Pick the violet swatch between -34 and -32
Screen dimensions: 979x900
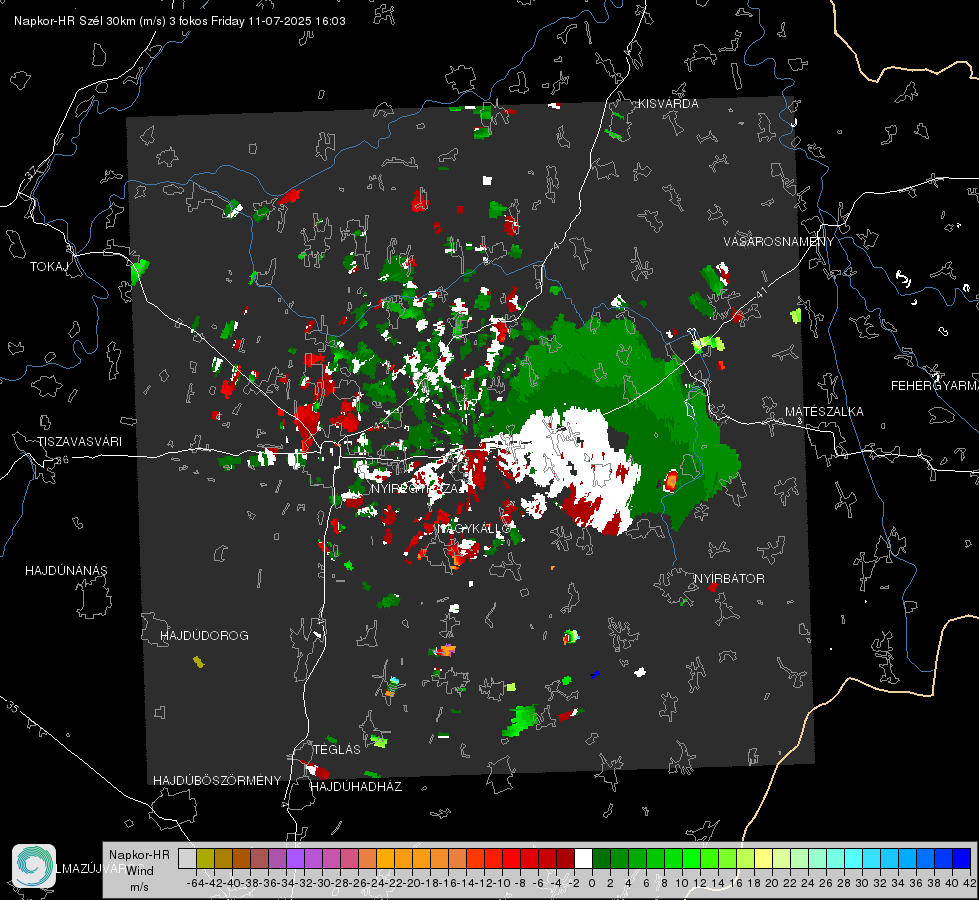coord(295,858)
